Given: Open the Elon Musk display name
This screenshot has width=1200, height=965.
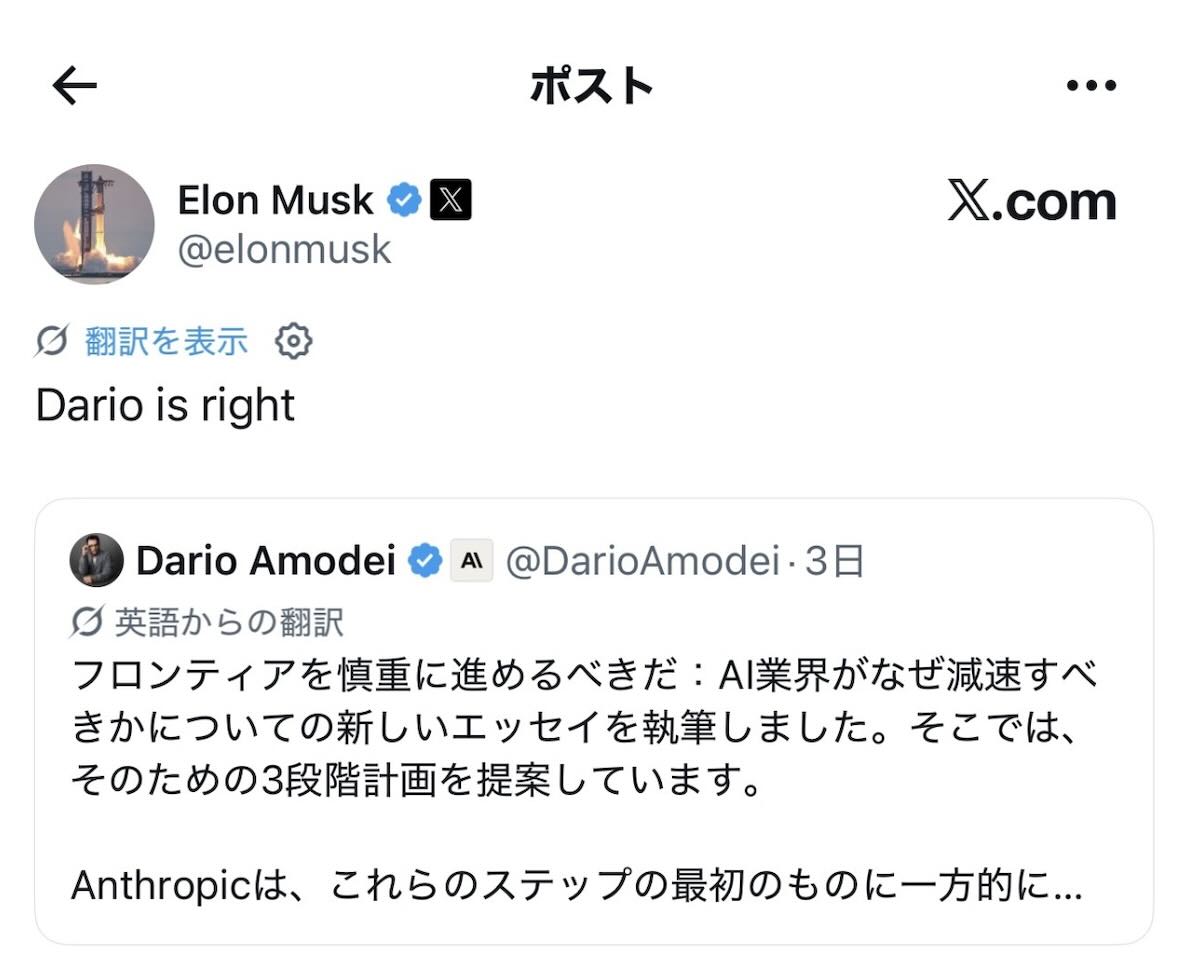Looking at the screenshot, I should (276, 201).
